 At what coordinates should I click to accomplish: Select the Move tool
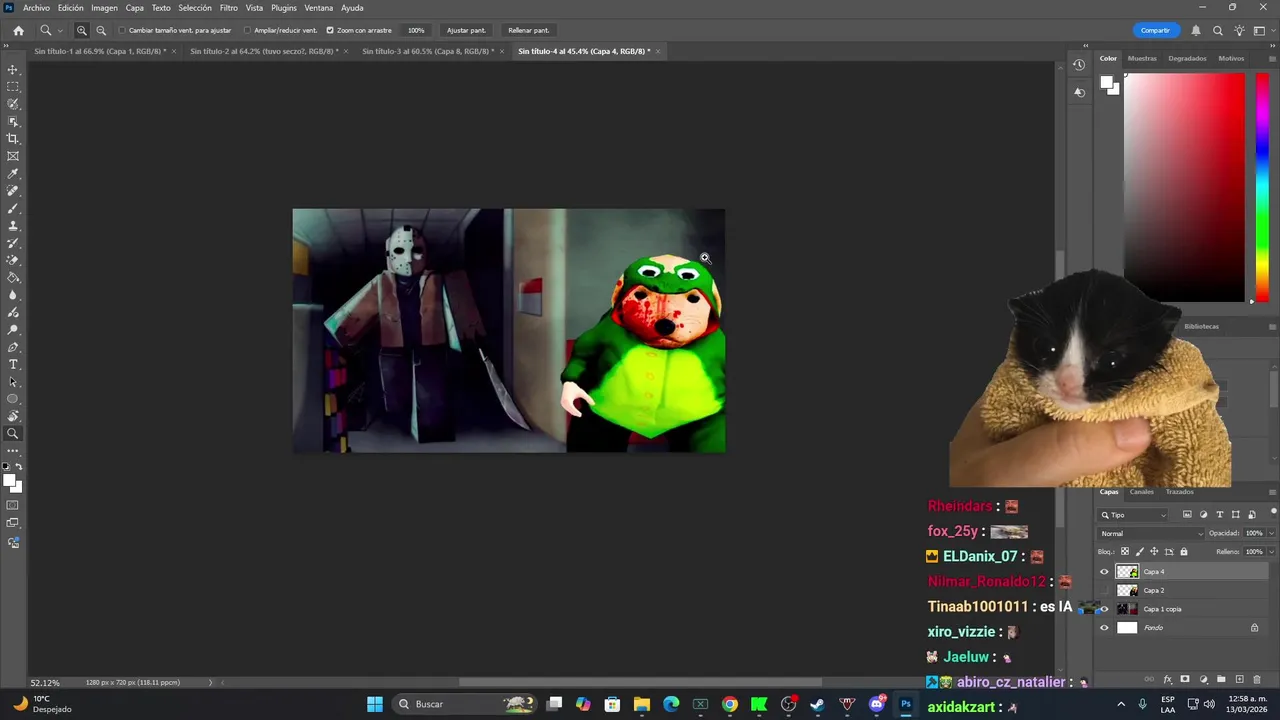[13, 70]
